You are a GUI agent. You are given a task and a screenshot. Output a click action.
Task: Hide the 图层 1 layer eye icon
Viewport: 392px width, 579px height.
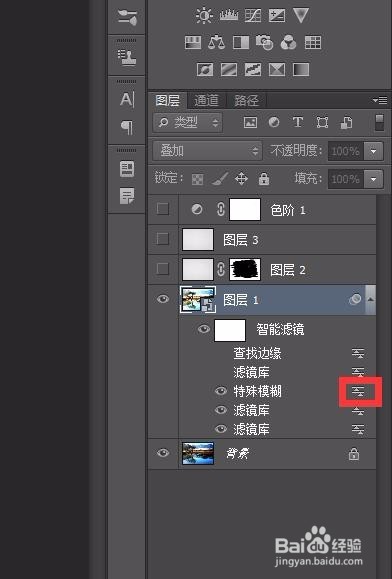163,299
